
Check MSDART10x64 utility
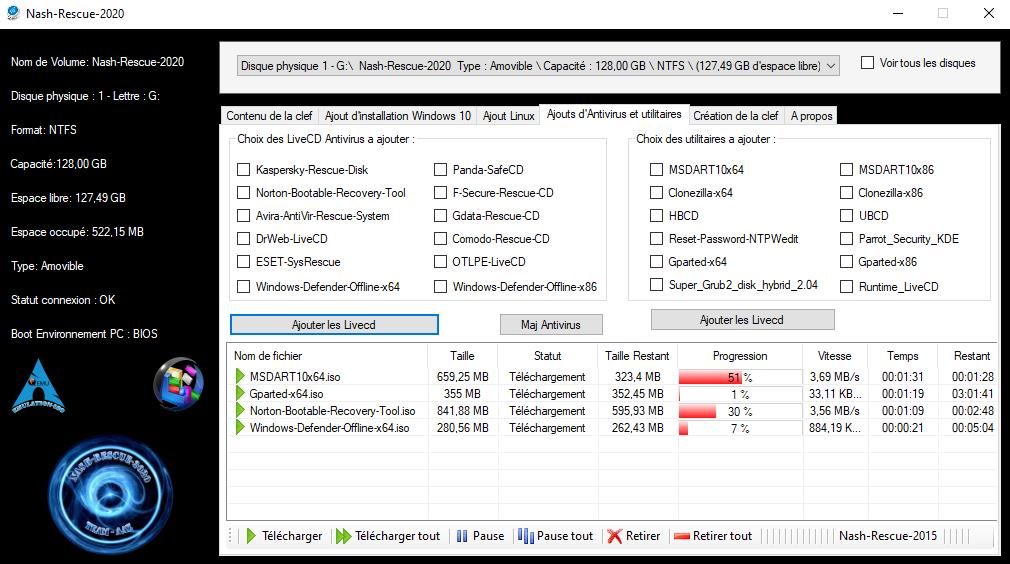(x=656, y=169)
